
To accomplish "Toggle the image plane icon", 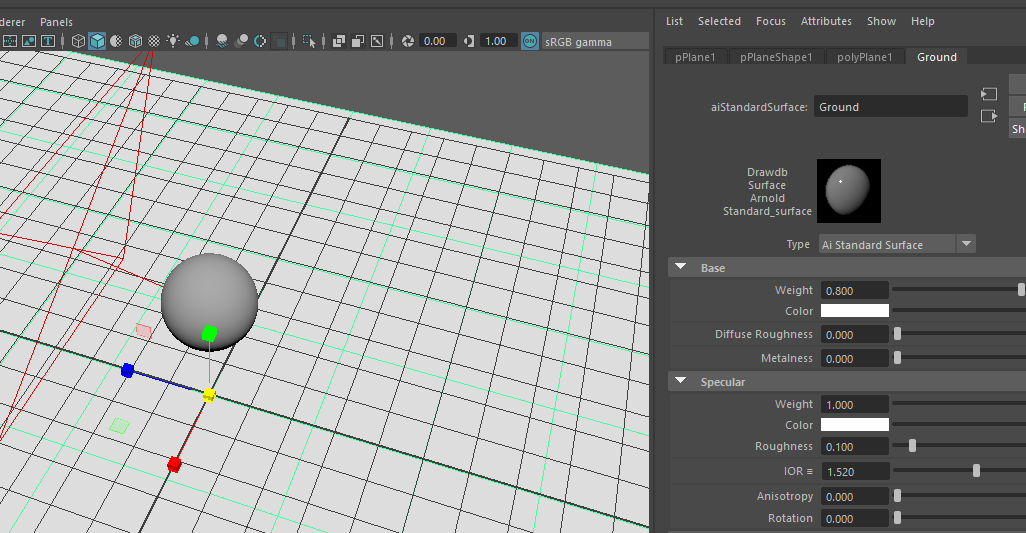I will [29, 41].
